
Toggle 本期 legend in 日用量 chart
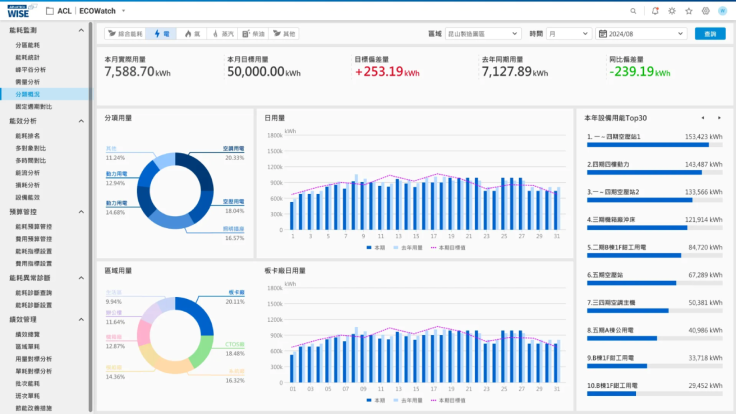pos(376,247)
